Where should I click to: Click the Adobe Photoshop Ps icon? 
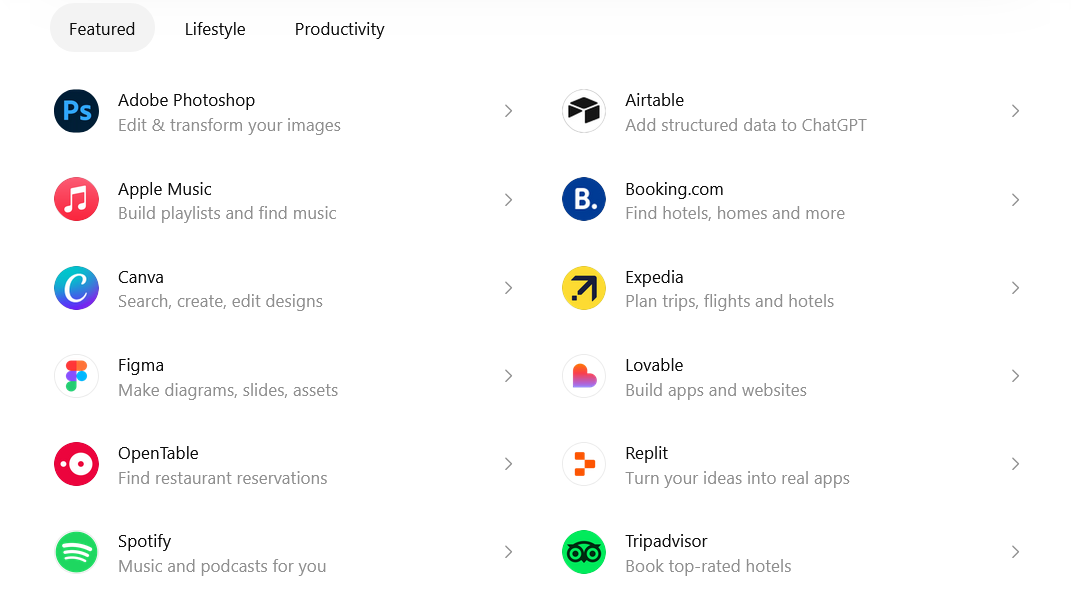pos(76,111)
